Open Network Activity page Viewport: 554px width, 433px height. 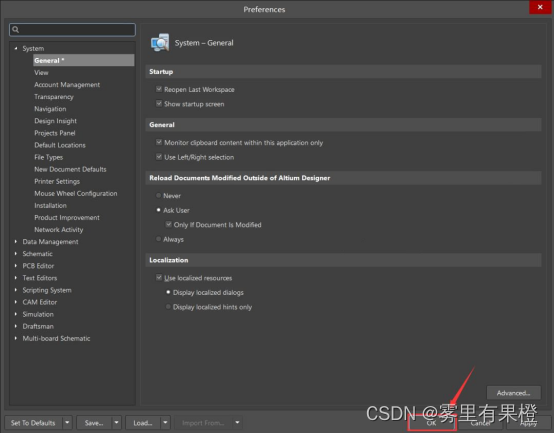pyautogui.click(x=59, y=230)
